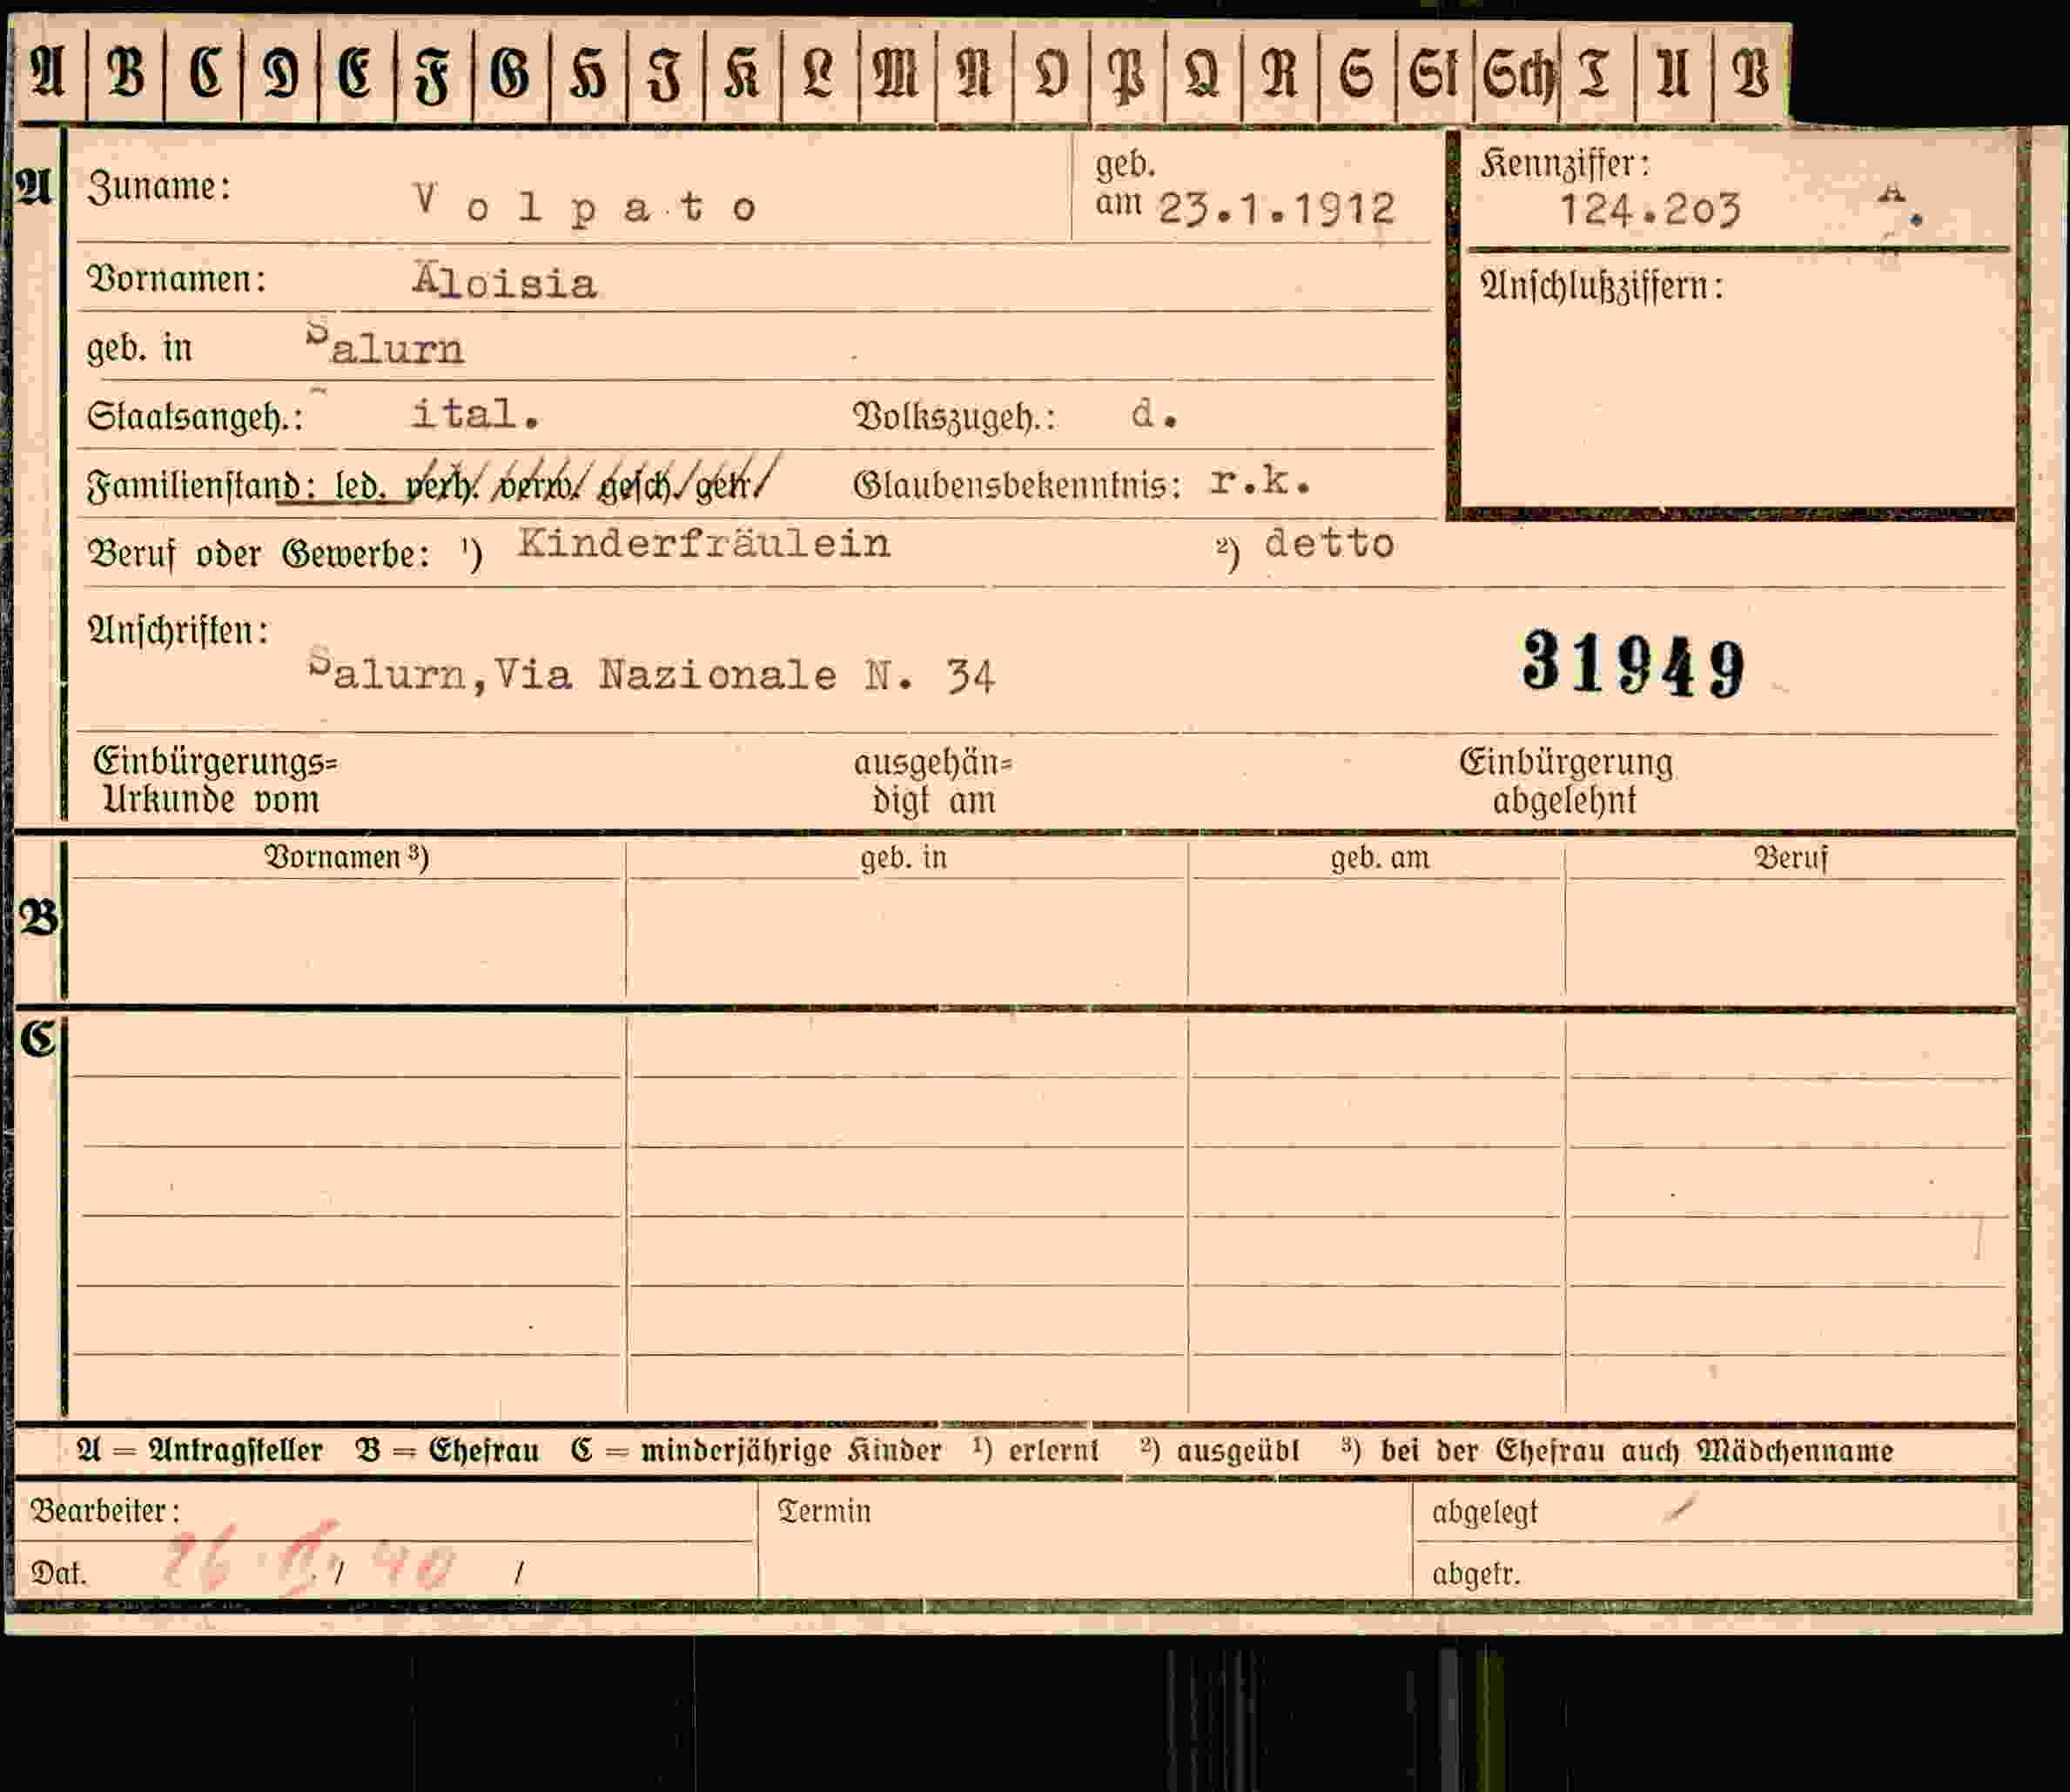Select the index tab letter A
This screenshot has width=2070, height=1792.
[x=48, y=74]
